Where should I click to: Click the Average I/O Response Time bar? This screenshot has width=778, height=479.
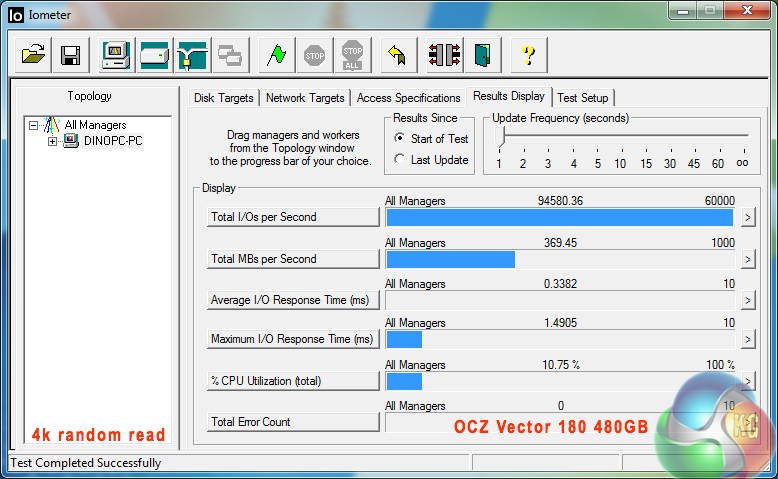tap(560, 301)
